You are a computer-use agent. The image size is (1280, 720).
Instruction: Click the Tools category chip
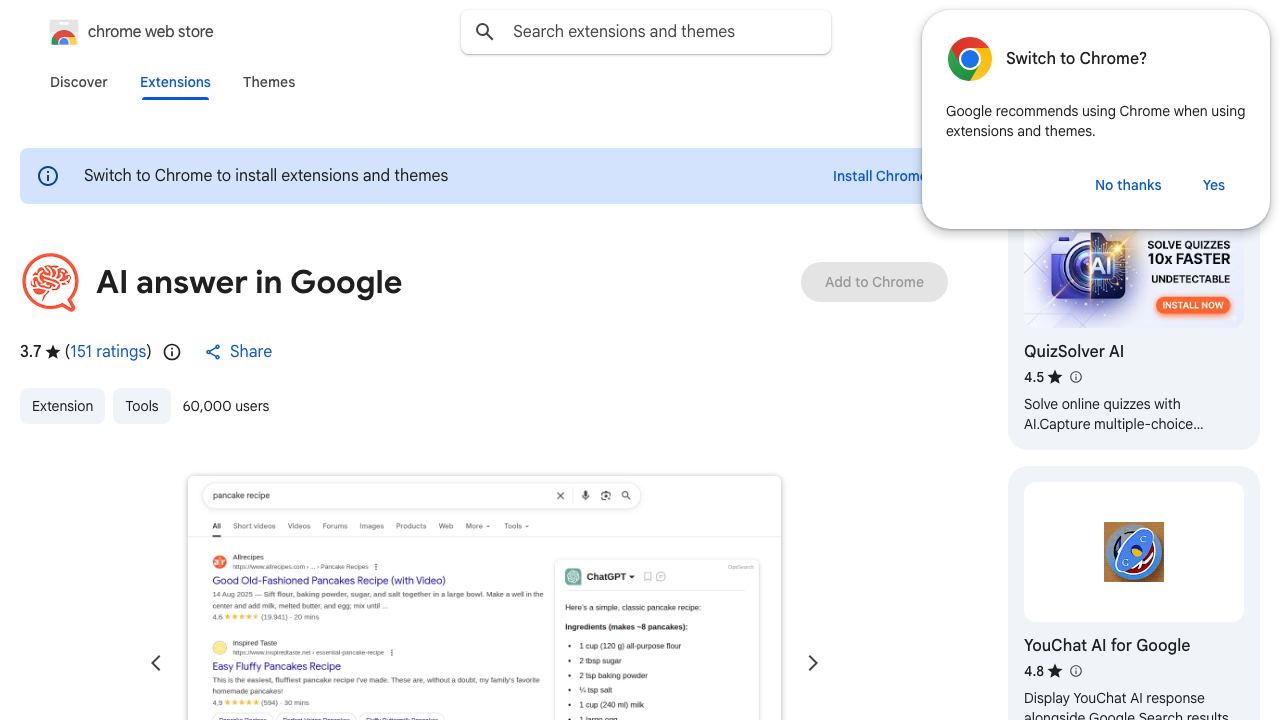point(142,406)
